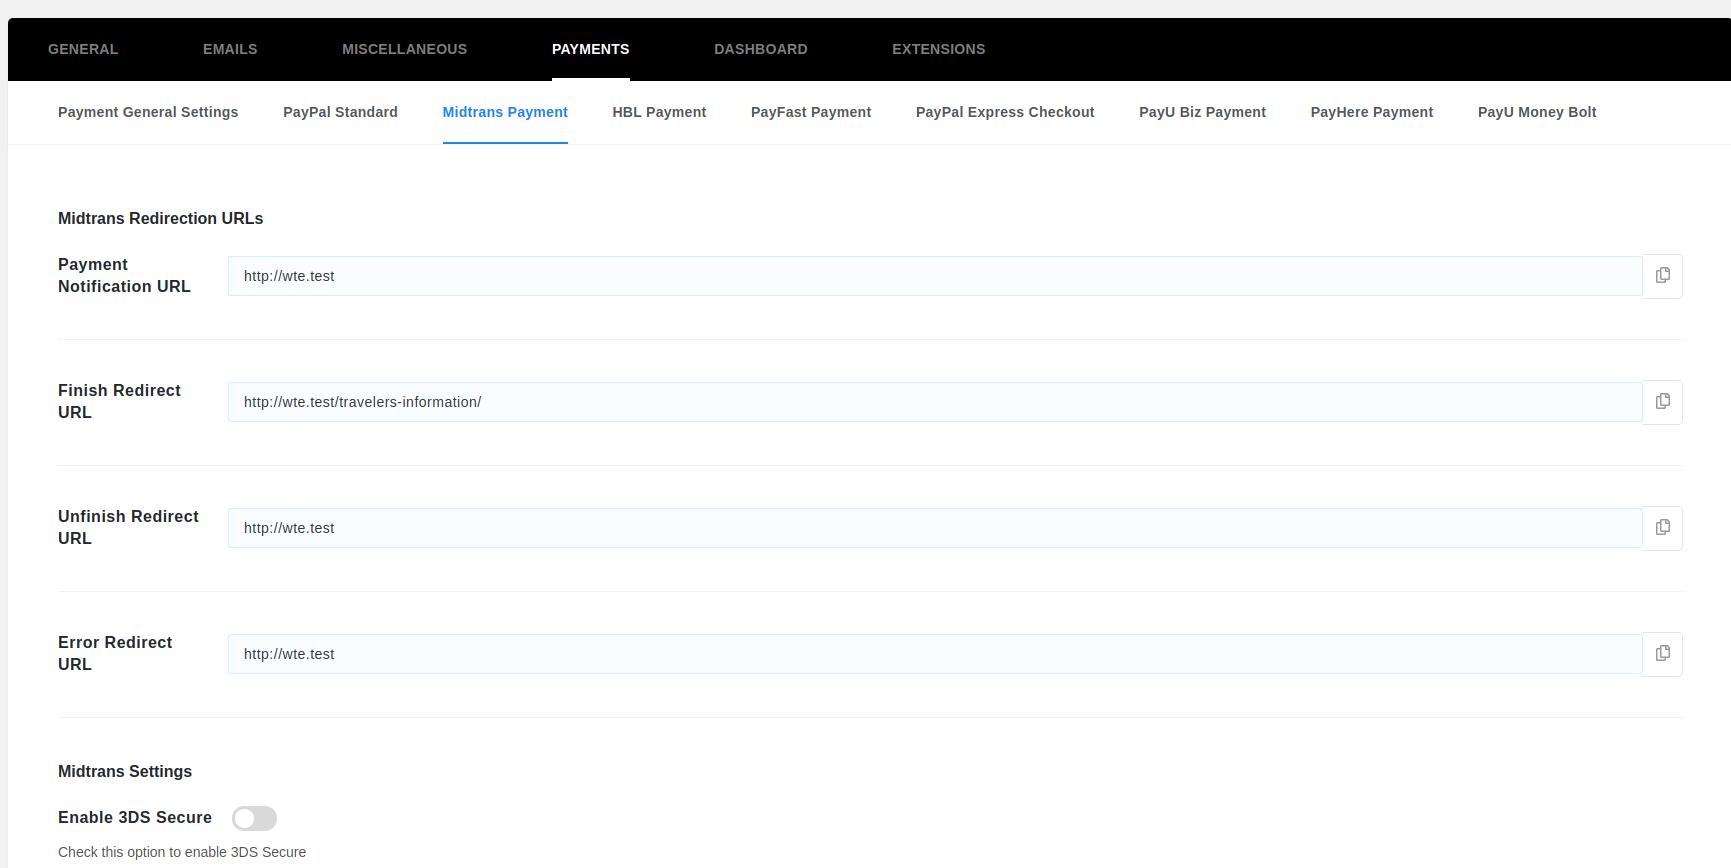Click the Finish Redirect URL field

935,402
